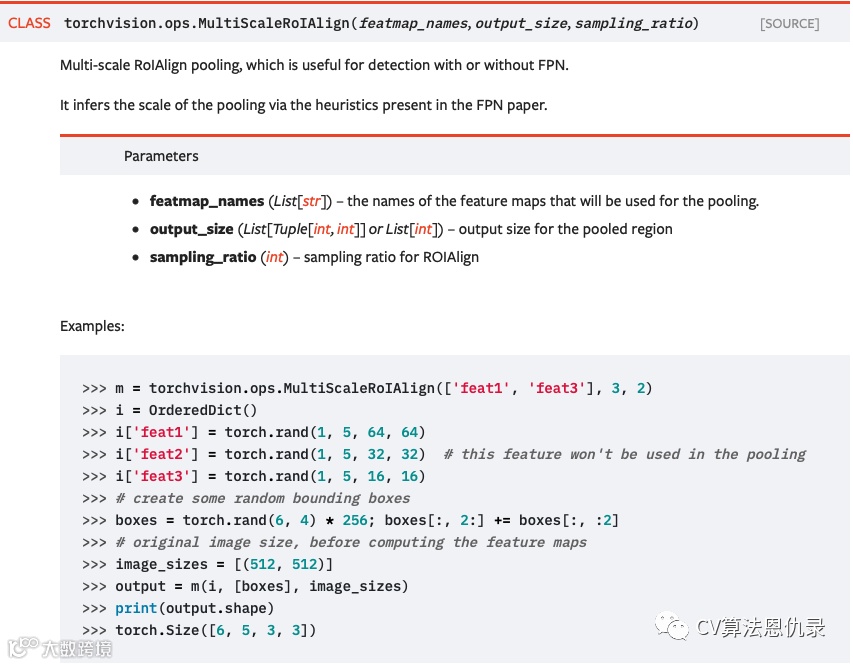Click the comment 'this feature won't be used'

point(625,454)
